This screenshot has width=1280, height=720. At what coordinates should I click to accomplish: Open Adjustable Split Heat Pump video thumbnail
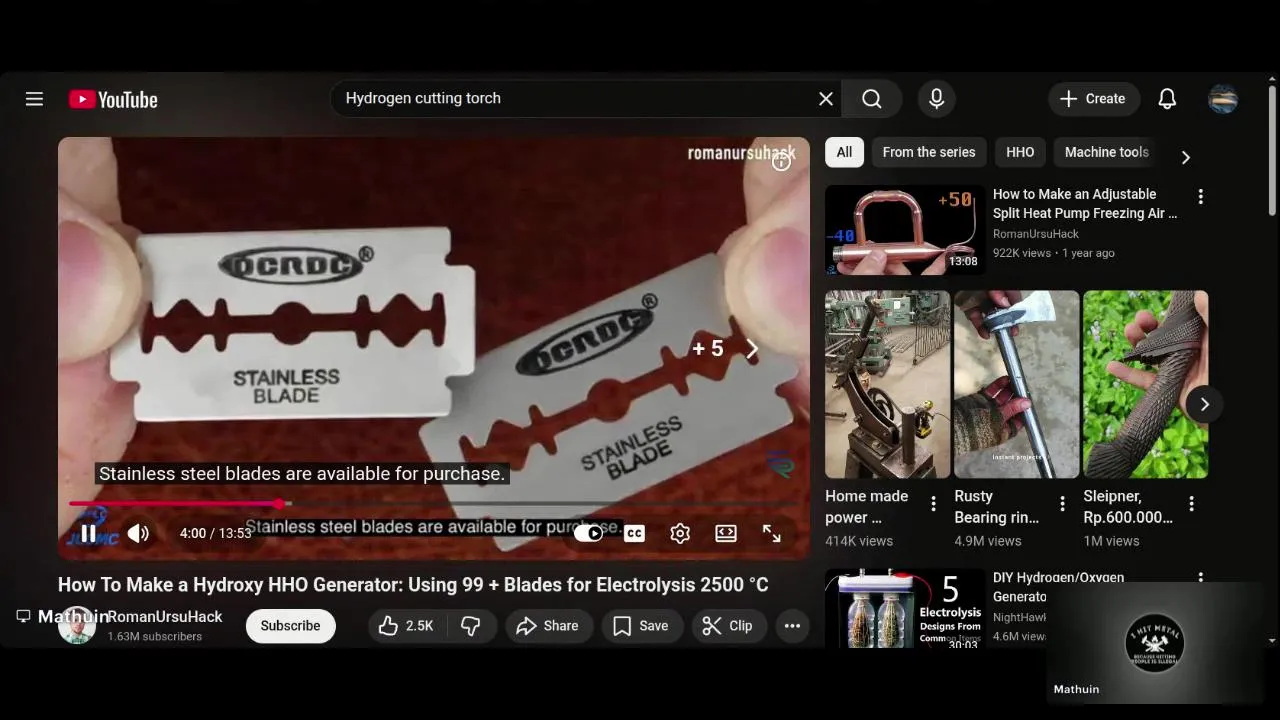click(905, 230)
